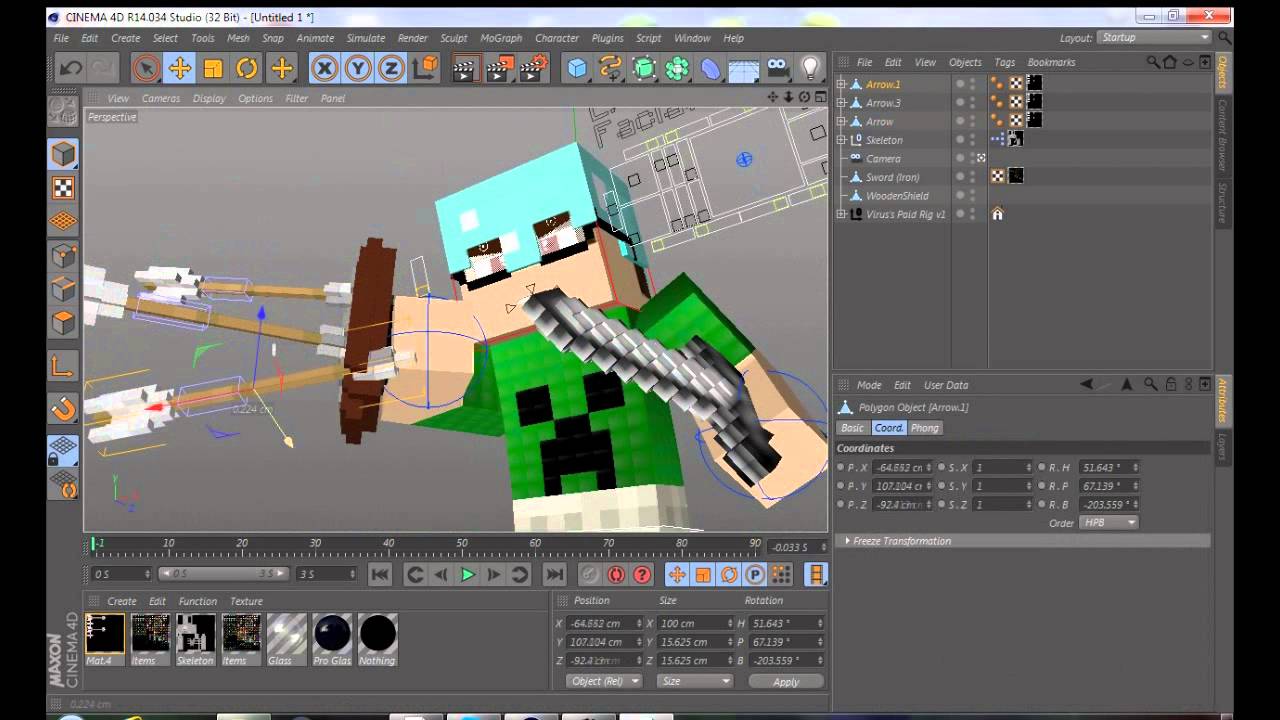The width and height of the screenshot is (1280, 720).
Task: Switch to the Basic tab
Action: pyautogui.click(x=852, y=428)
